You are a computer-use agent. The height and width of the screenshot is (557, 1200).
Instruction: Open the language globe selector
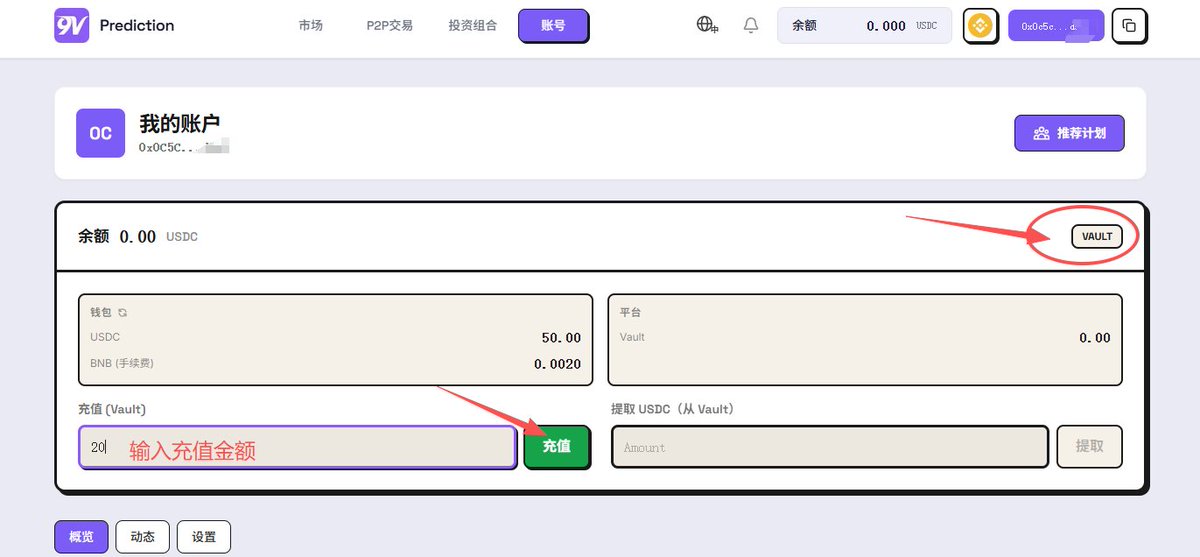[708, 25]
